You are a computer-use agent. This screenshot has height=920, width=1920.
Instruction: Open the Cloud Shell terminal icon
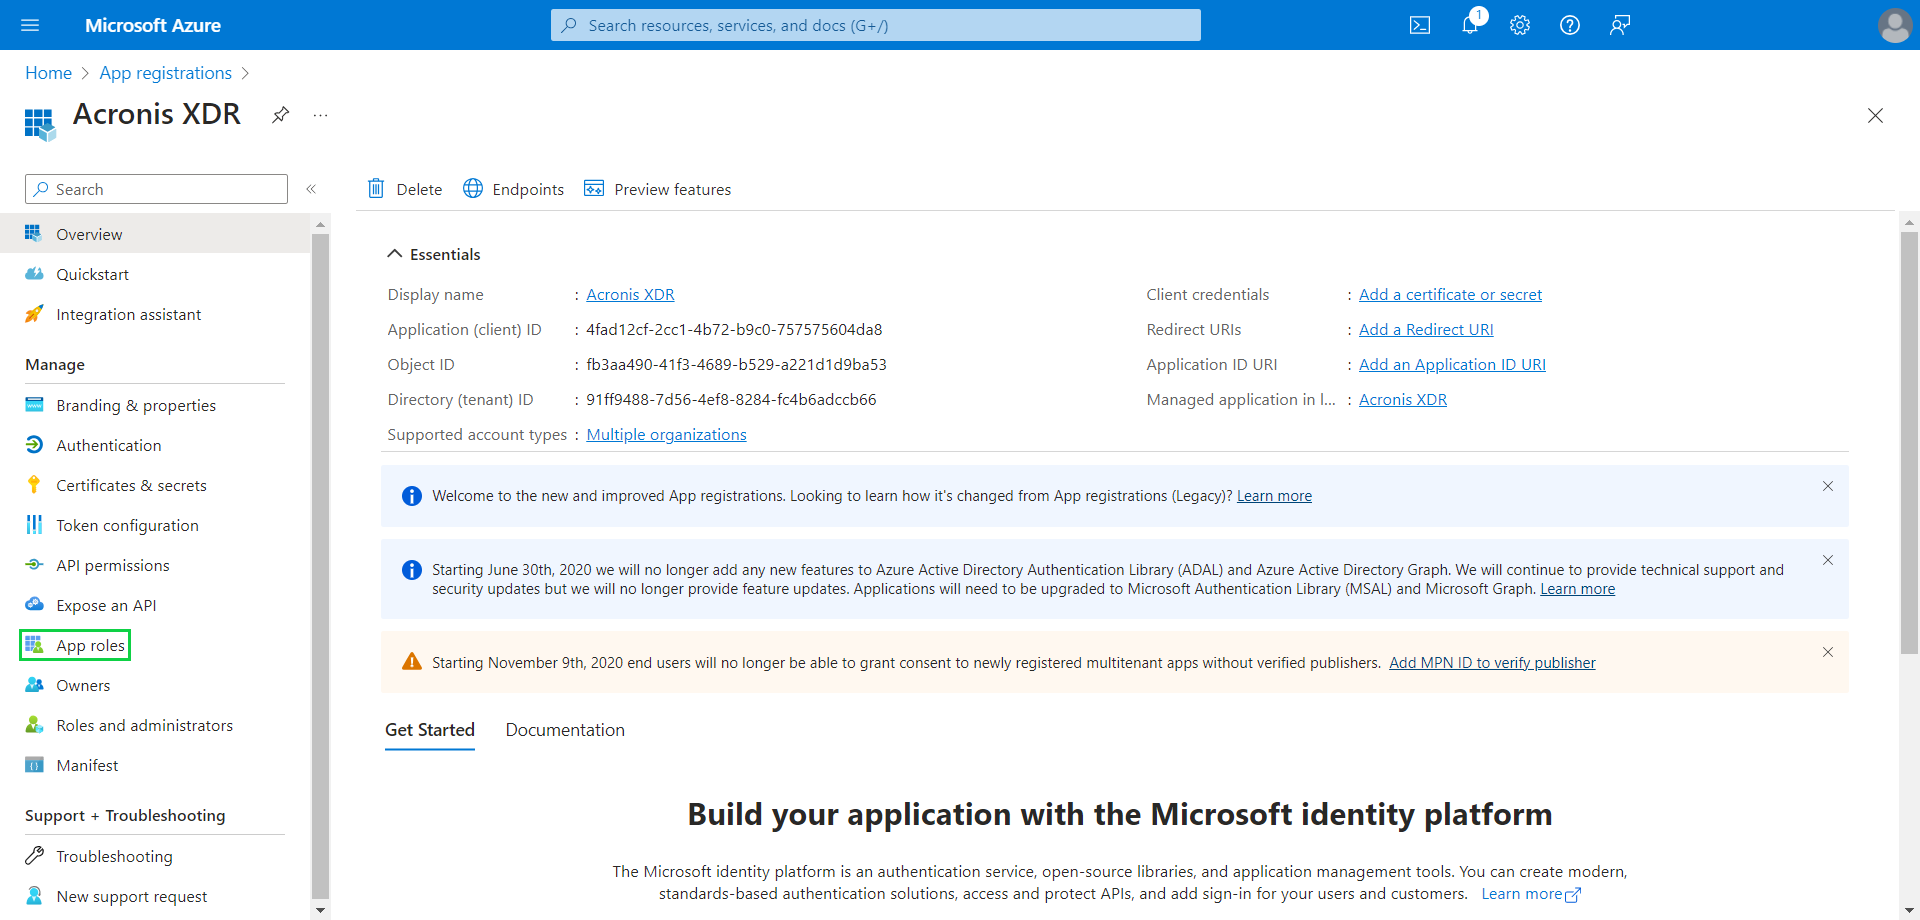[1420, 25]
